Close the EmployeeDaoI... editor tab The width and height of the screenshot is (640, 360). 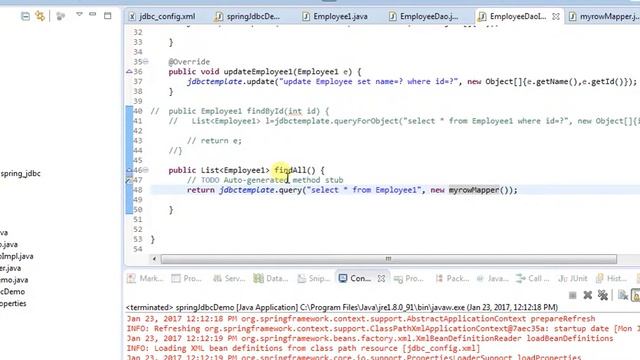556,17
